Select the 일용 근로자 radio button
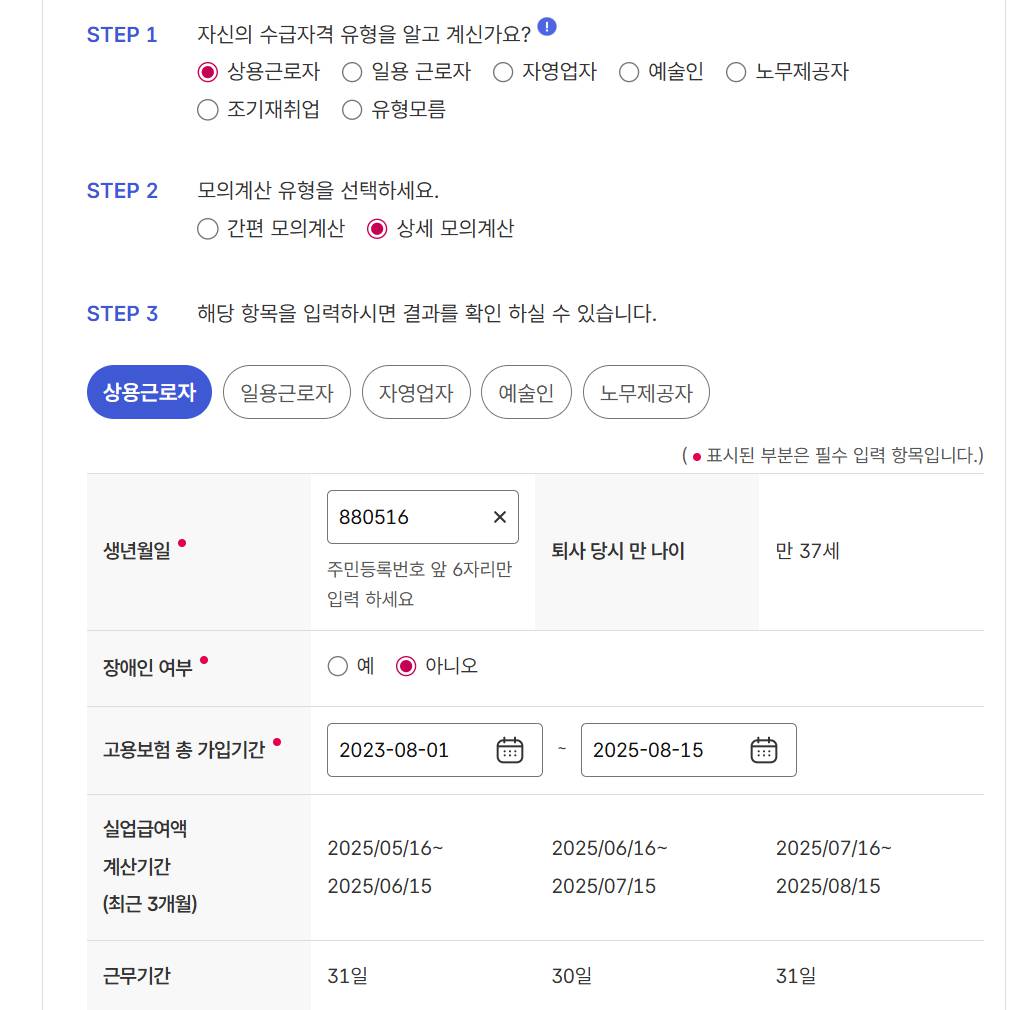 point(352,72)
